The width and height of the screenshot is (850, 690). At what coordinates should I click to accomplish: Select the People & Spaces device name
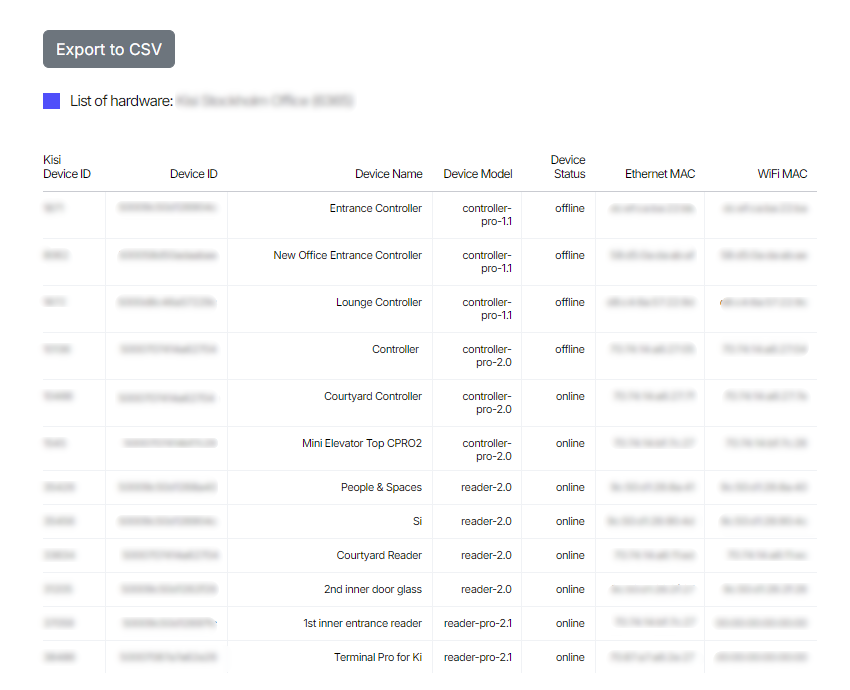(x=381, y=487)
